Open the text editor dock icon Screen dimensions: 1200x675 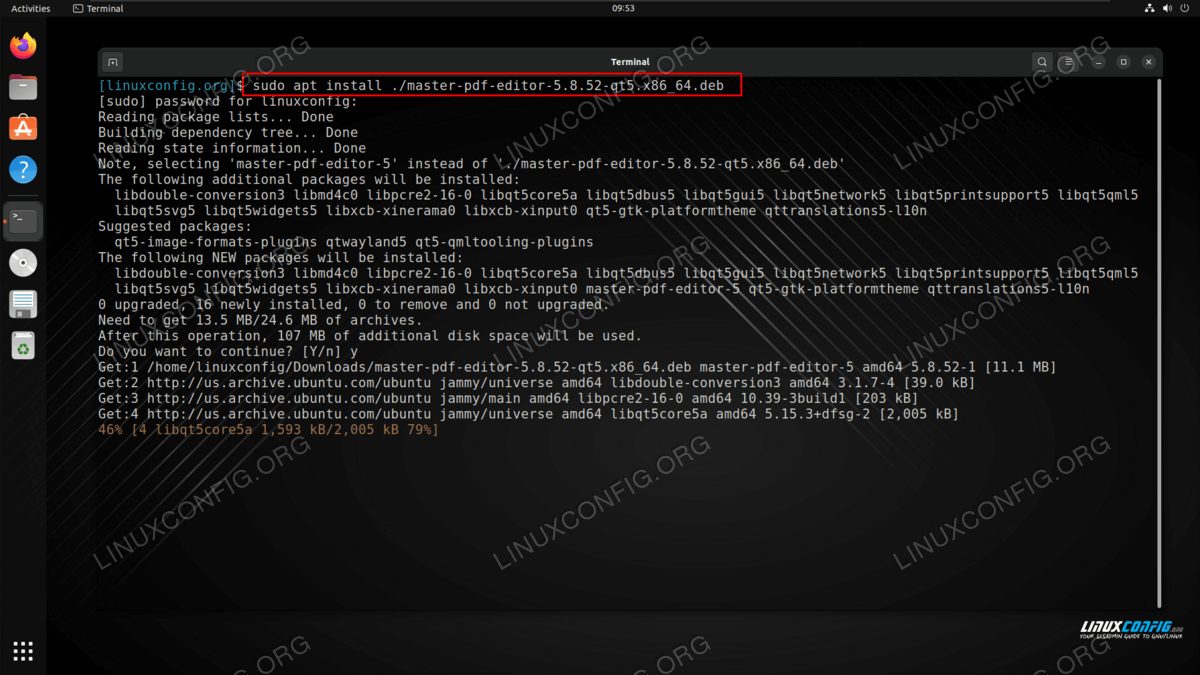pos(23,304)
